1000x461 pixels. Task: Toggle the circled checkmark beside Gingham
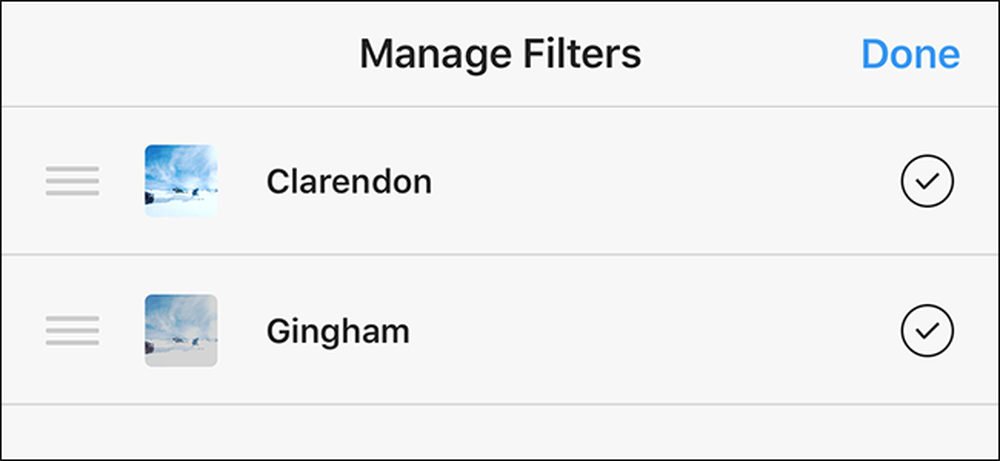coord(927,330)
